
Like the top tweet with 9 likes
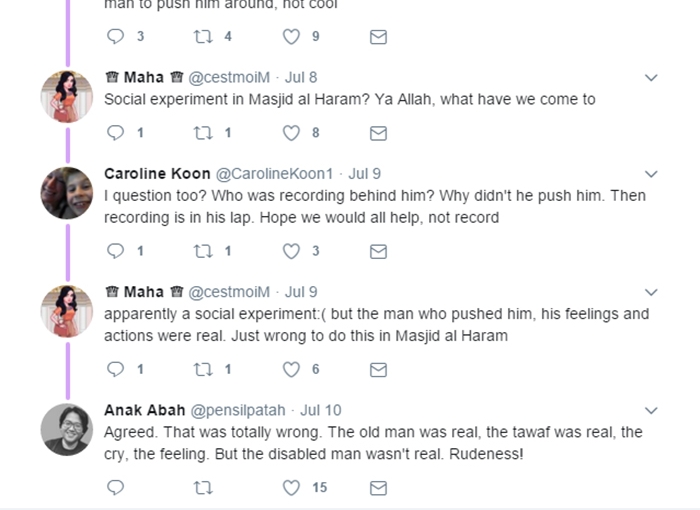coord(291,37)
